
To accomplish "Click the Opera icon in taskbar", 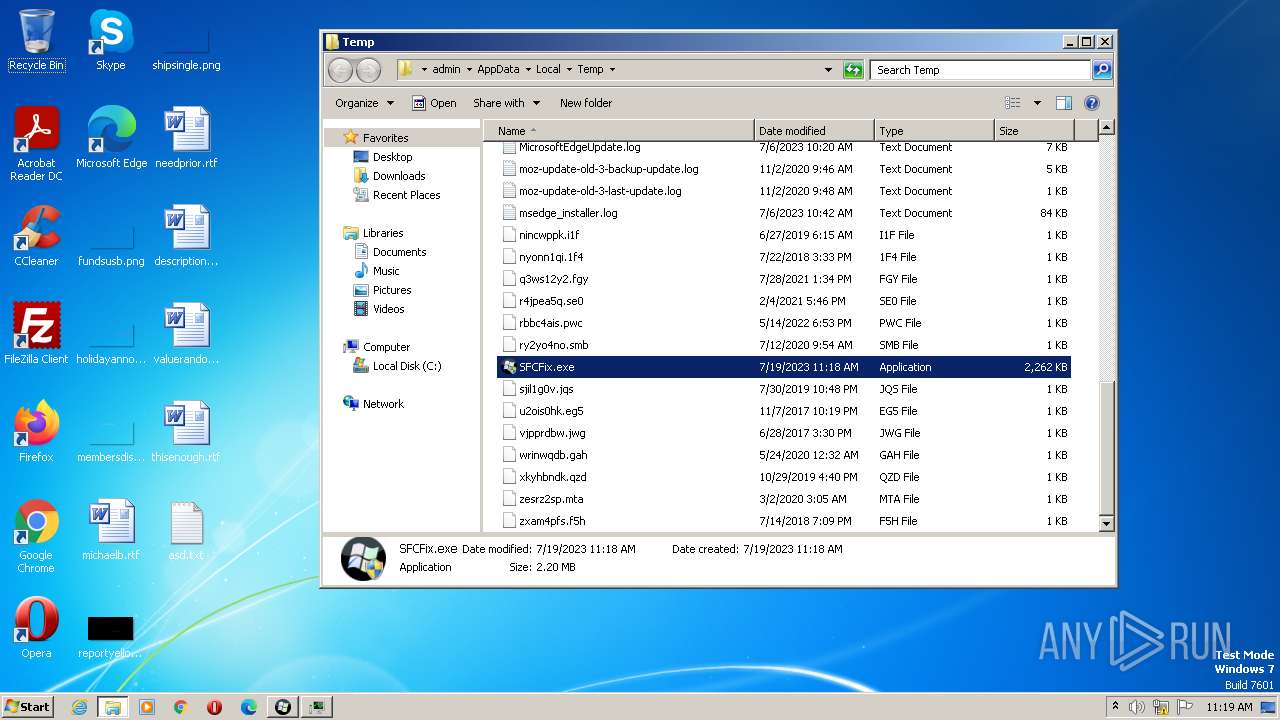I will 214,707.
